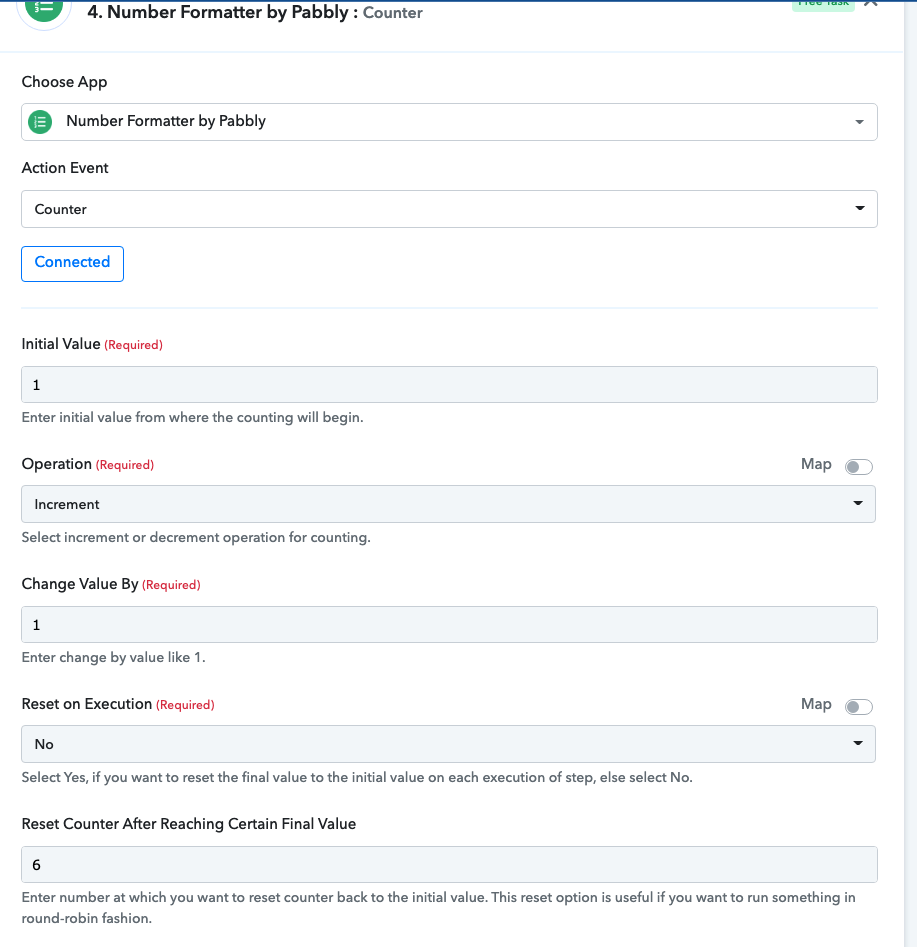The height and width of the screenshot is (947, 917).
Task: Click the Reset Counter final value field
Action: pyautogui.click(x=449, y=864)
